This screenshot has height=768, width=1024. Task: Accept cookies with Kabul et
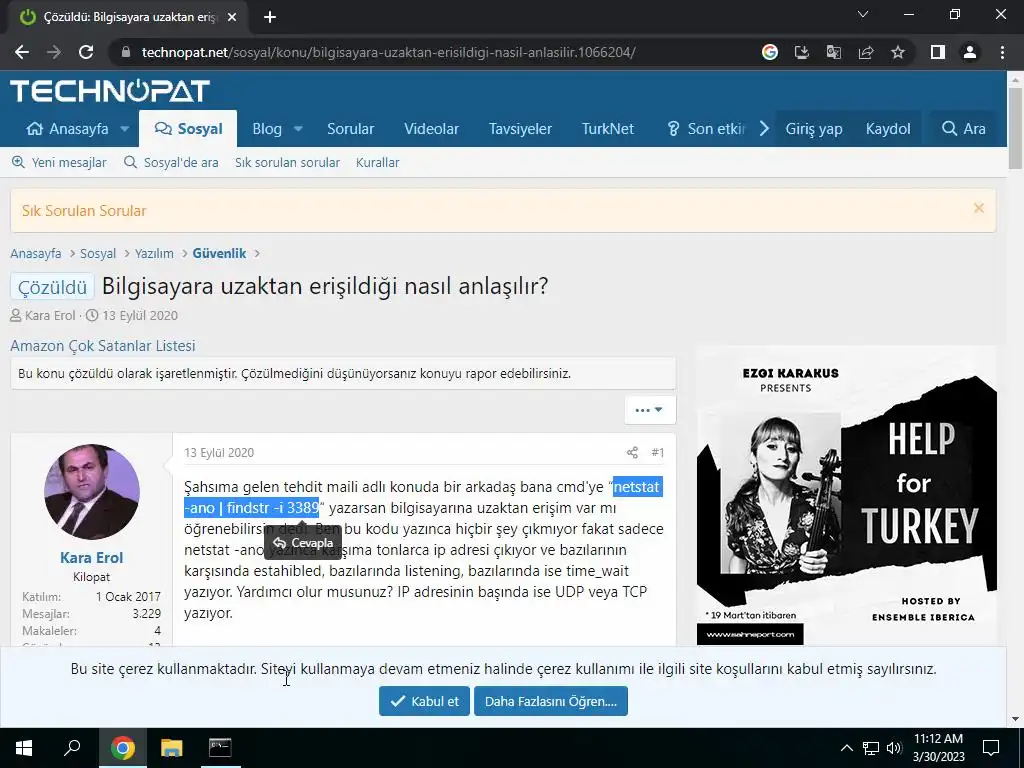[x=424, y=701]
